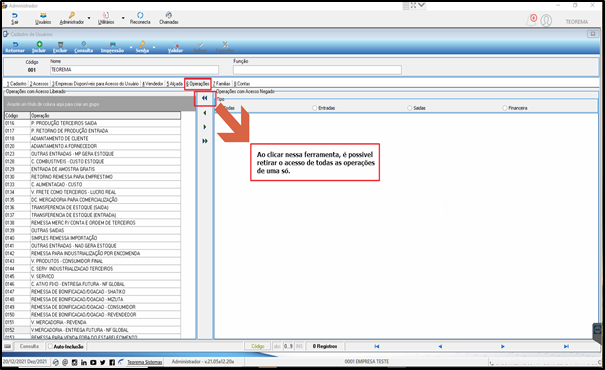Click the Impressão printer icon
This screenshot has height=370, width=605.
tap(112, 44)
